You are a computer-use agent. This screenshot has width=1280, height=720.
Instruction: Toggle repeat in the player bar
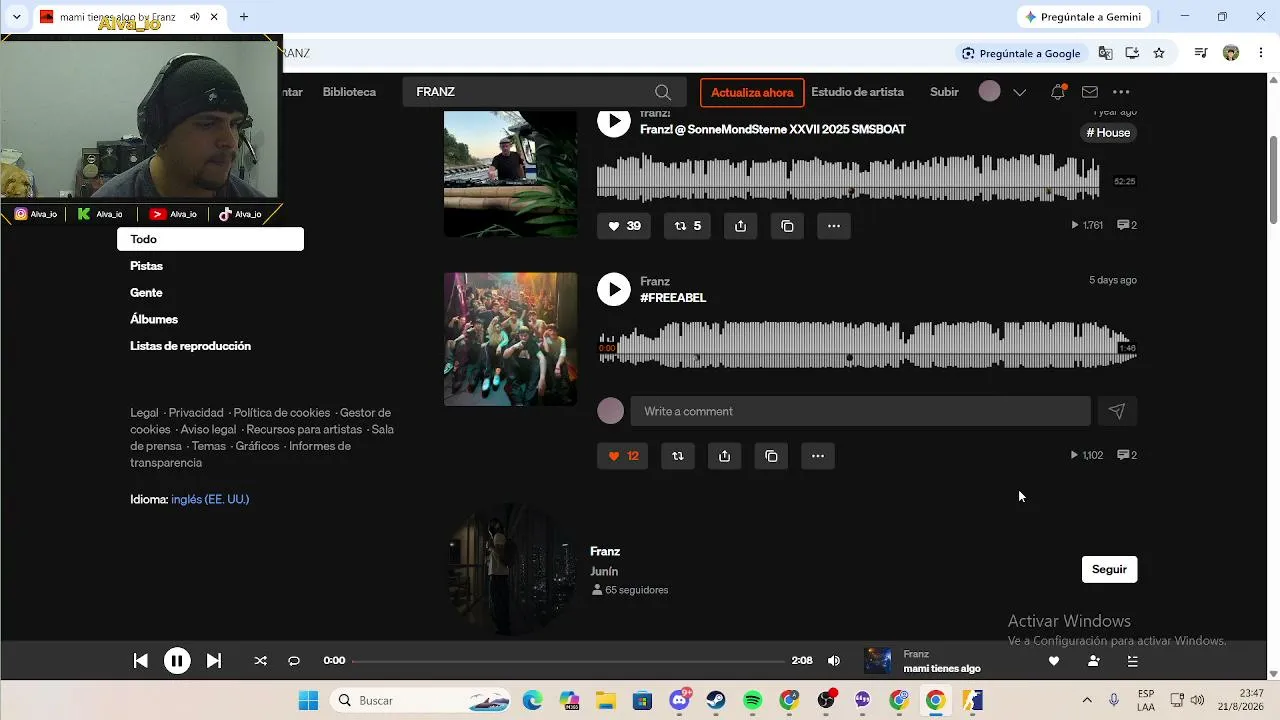click(x=294, y=661)
